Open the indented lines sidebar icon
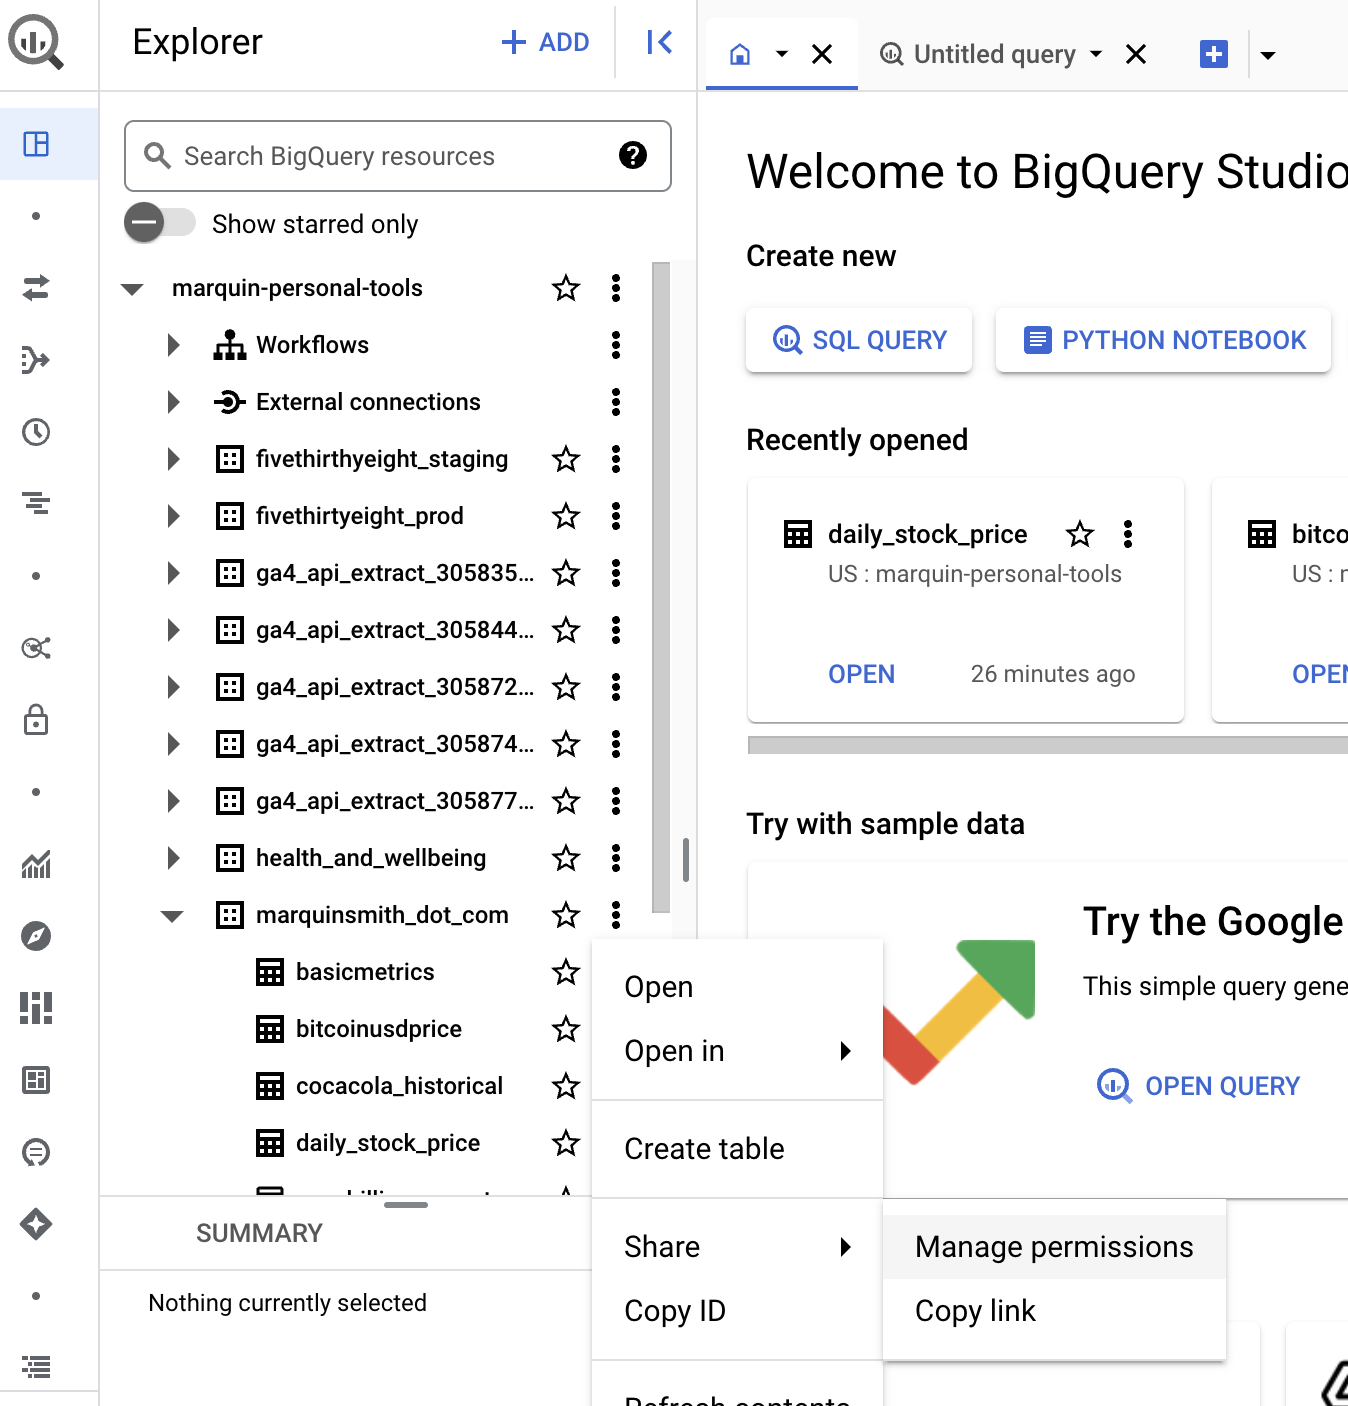Viewport: 1348px width, 1406px height. (x=36, y=504)
